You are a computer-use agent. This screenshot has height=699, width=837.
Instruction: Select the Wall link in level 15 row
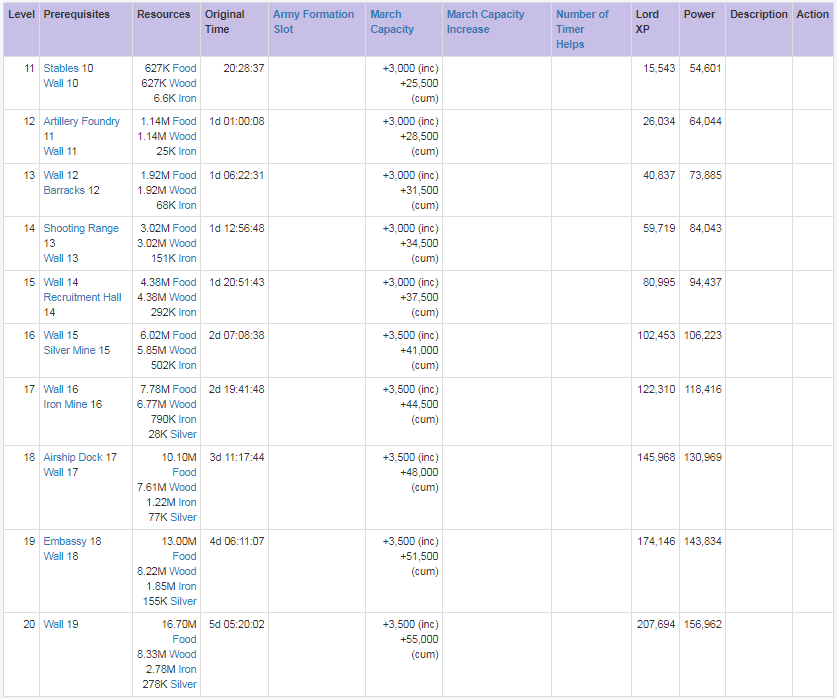(53, 282)
